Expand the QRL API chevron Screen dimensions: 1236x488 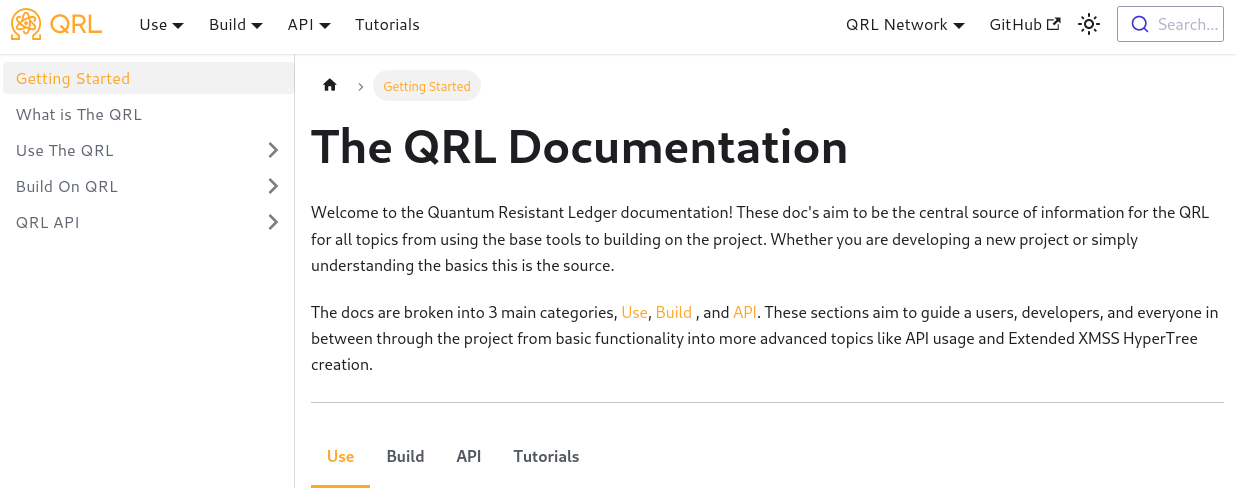click(273, 222)
